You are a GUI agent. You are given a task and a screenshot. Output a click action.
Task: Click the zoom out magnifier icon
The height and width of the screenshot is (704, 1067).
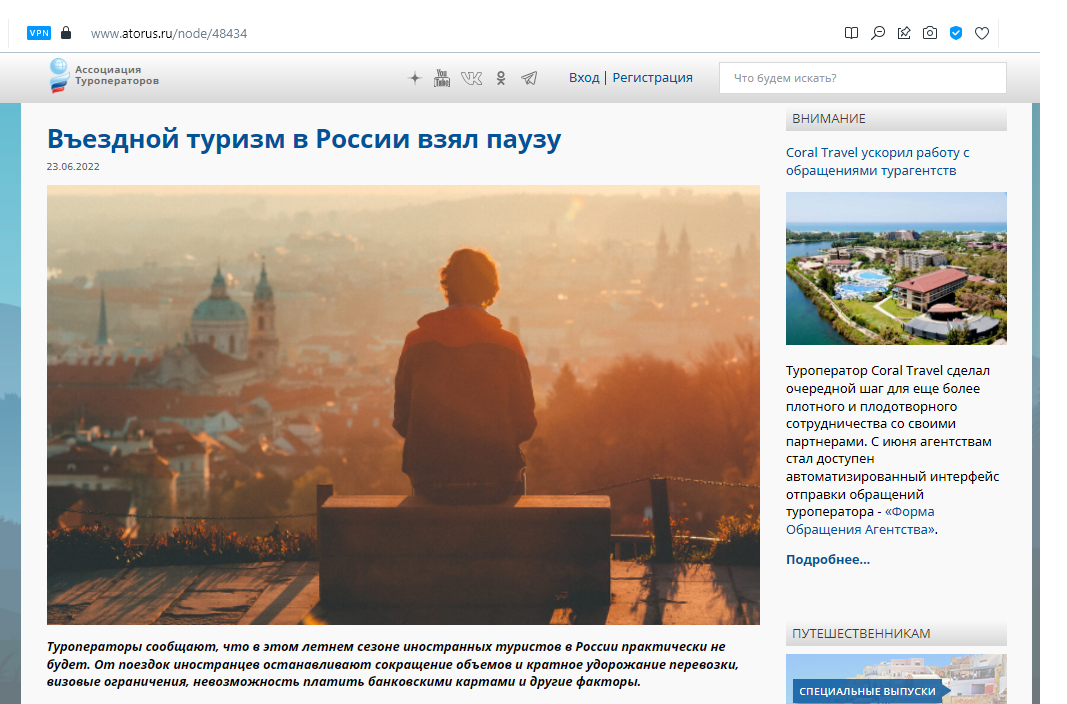click(x=878, y=33)
